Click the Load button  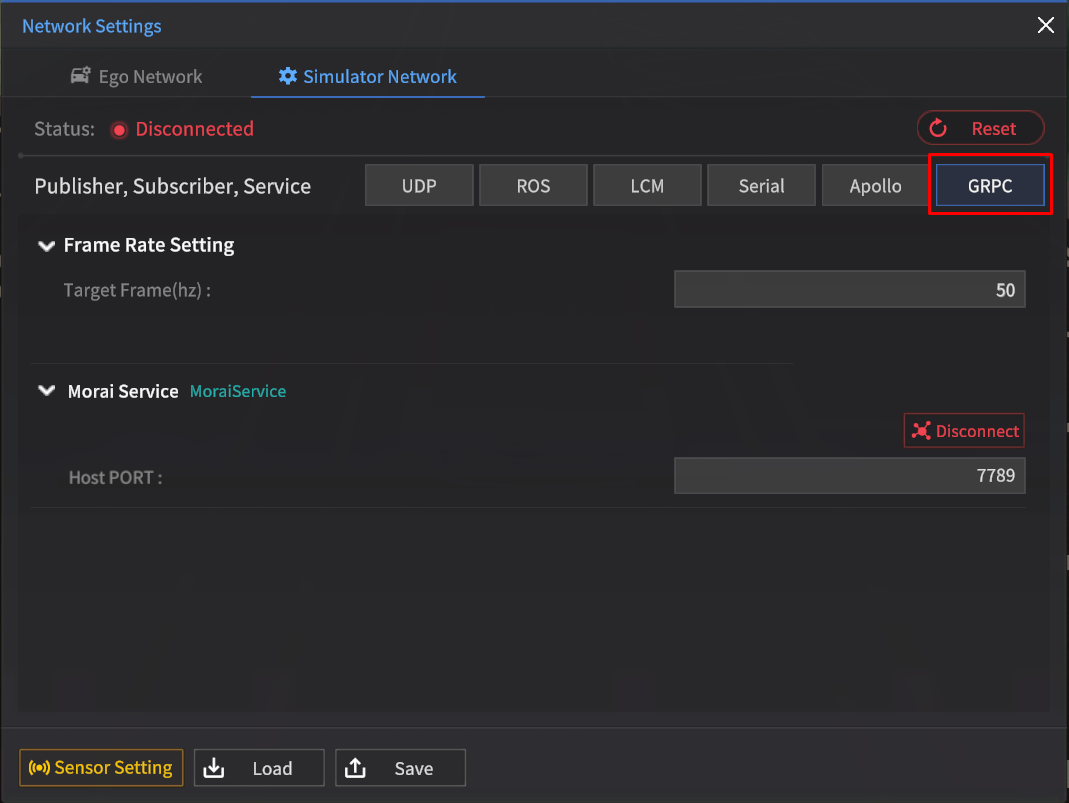[x=259, y=768]
